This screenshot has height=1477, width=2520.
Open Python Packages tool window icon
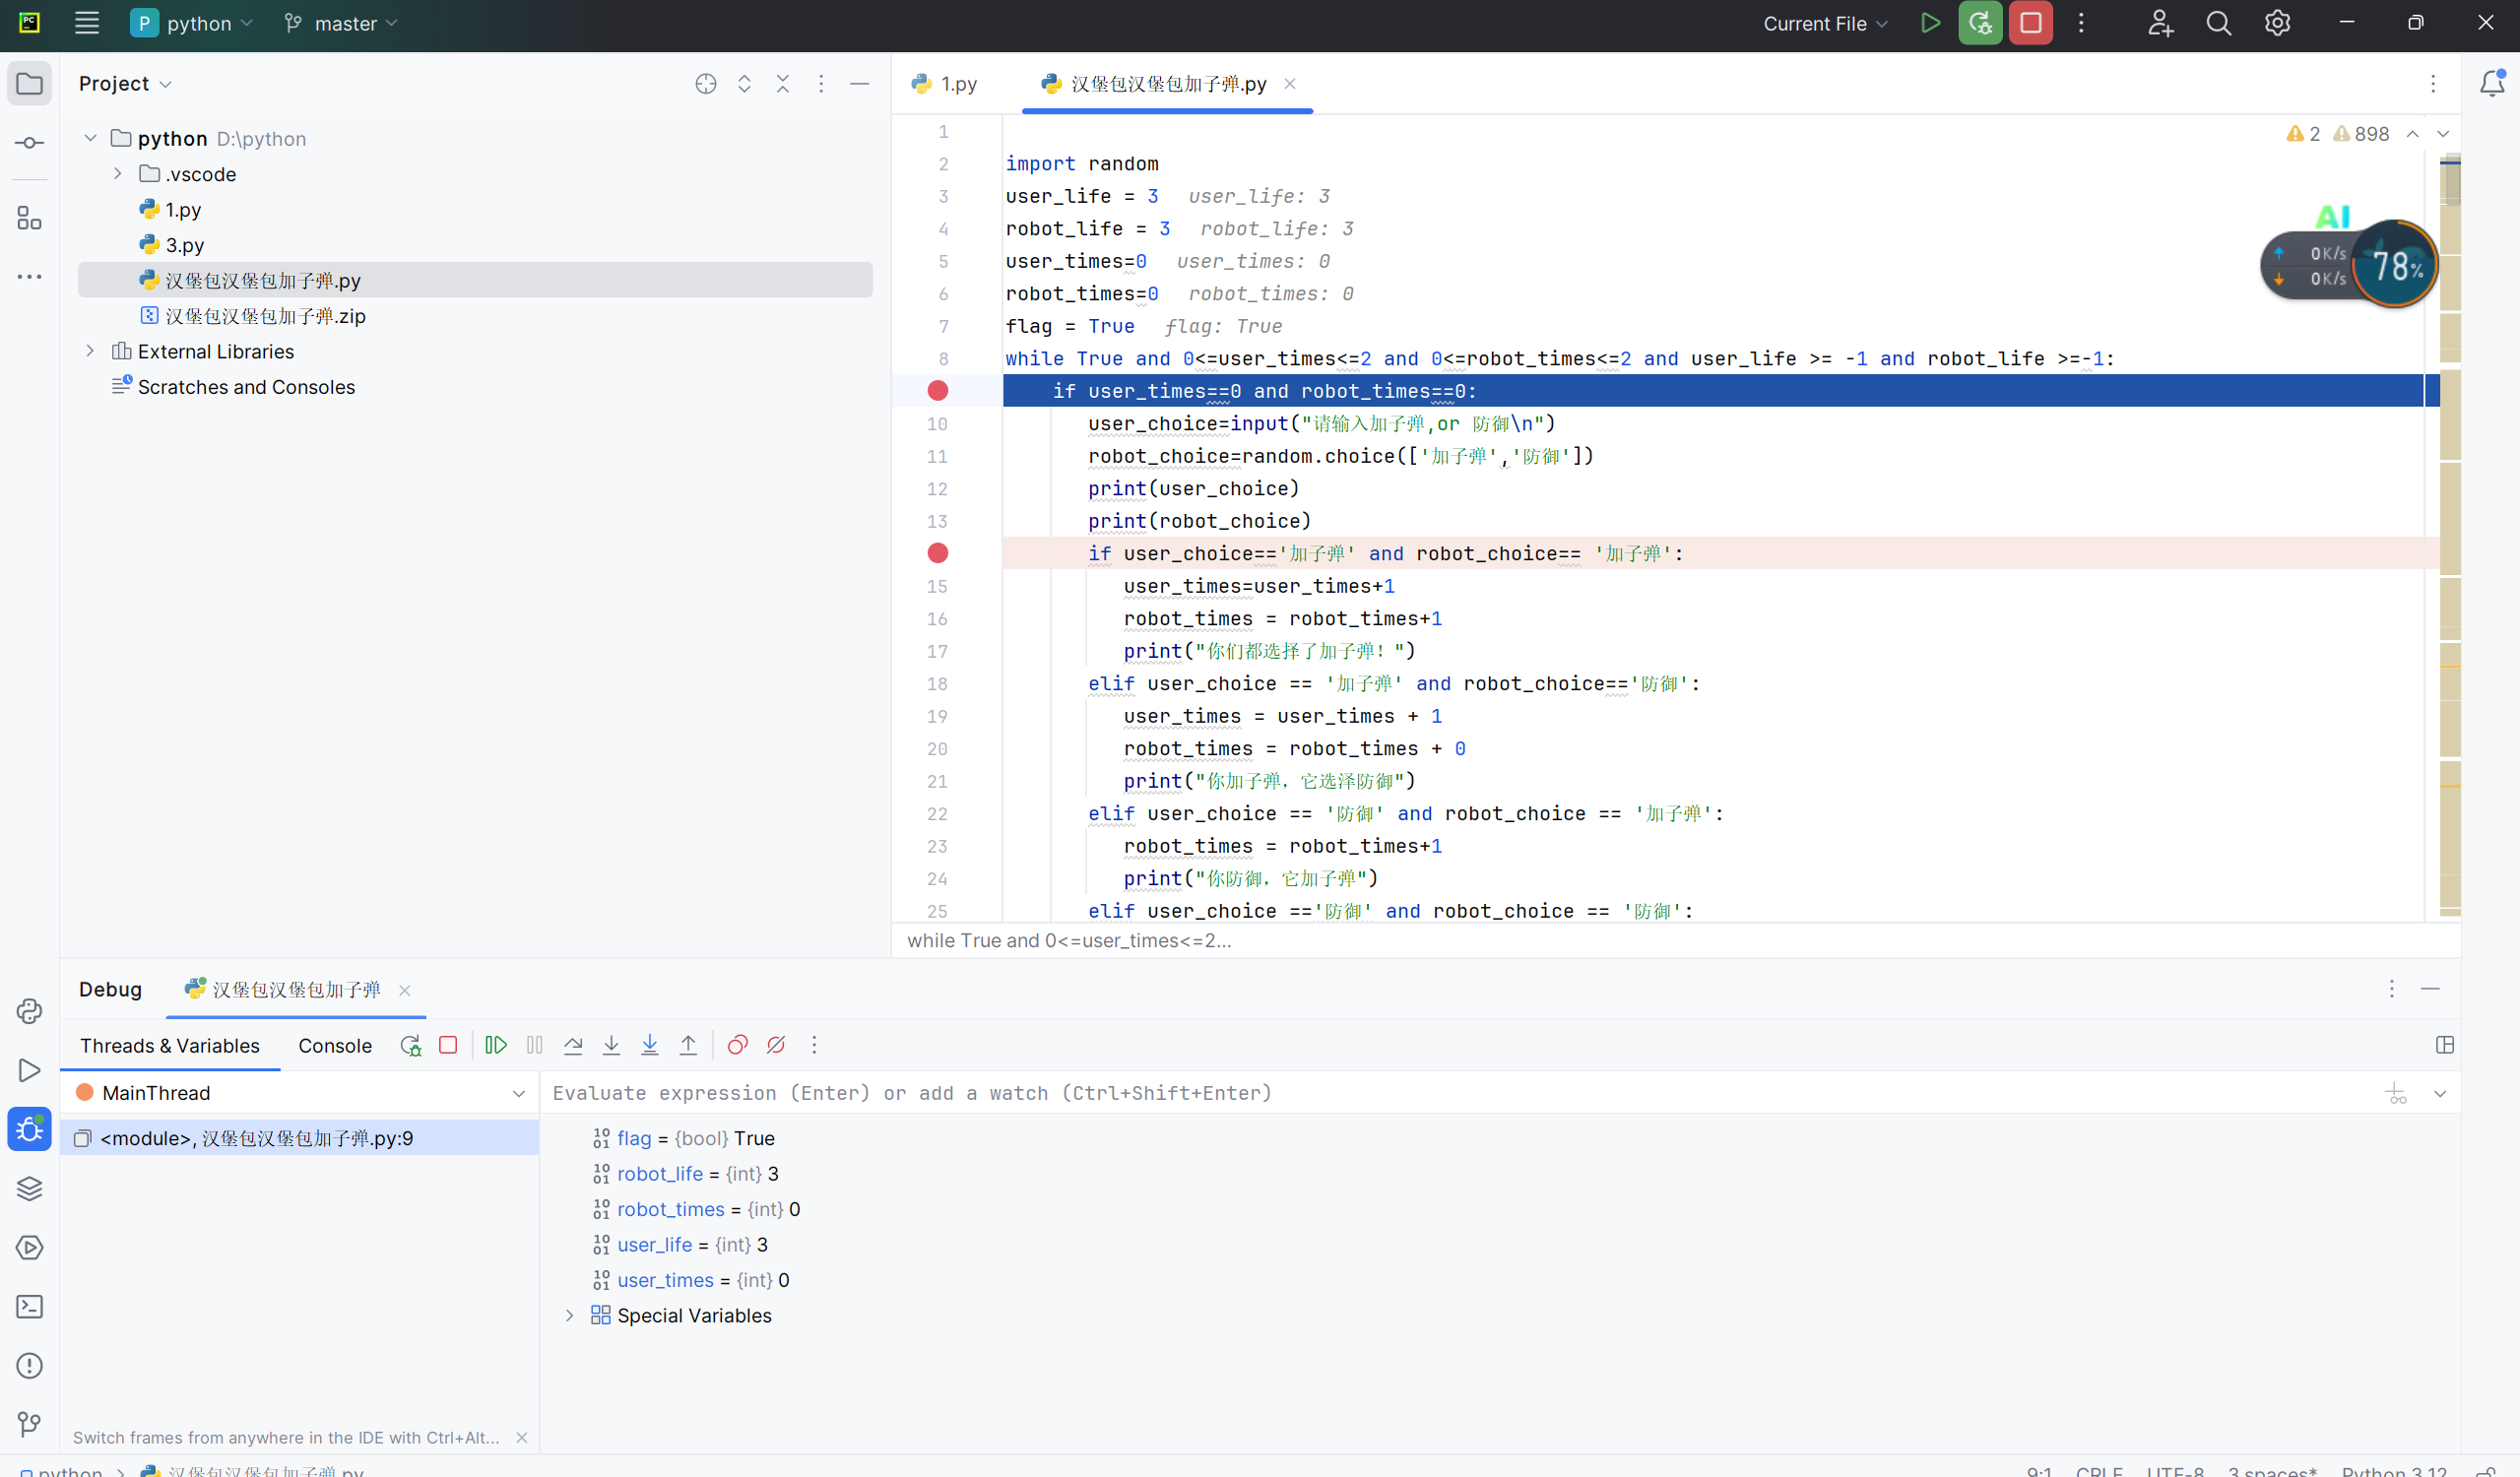point(29,1188)
